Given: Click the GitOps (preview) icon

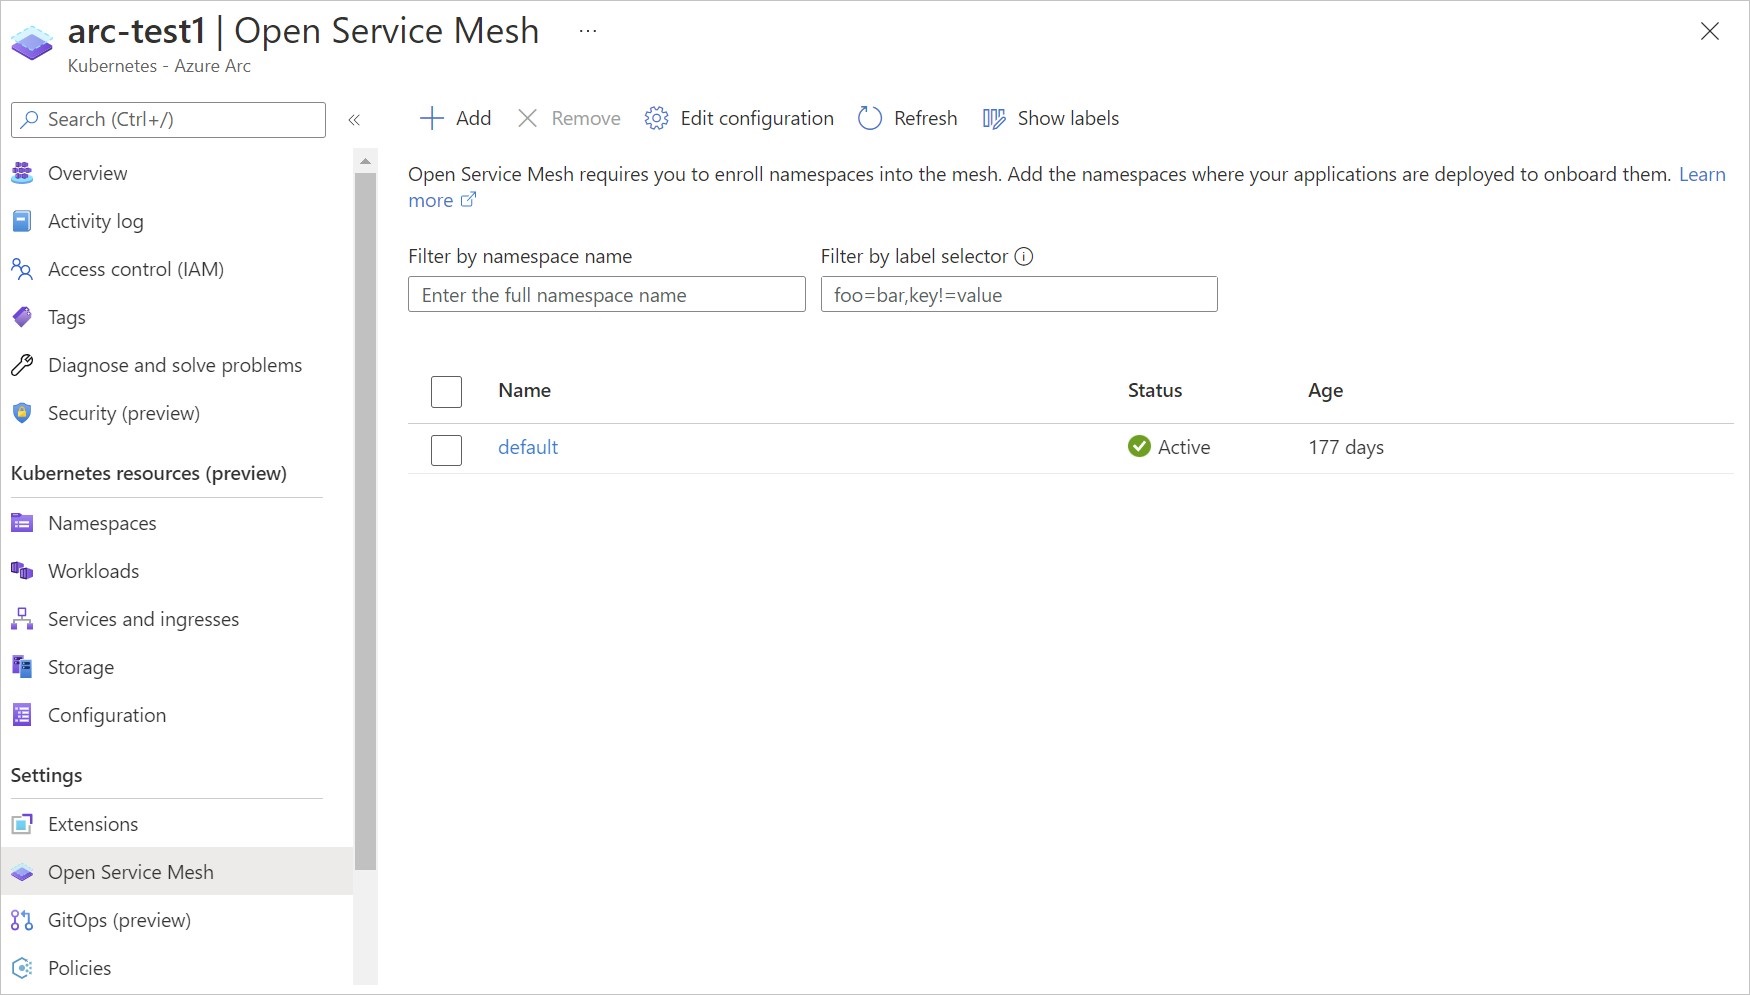Looking at the screenshot, I should pyautogui.click(x=22, y=920).
